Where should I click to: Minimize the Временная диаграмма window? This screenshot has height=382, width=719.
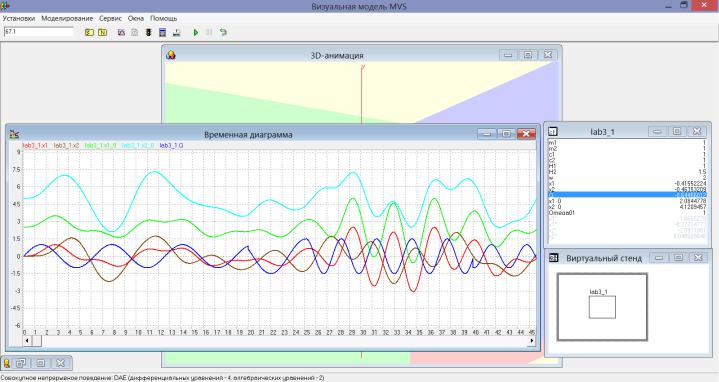coord(487,133)
